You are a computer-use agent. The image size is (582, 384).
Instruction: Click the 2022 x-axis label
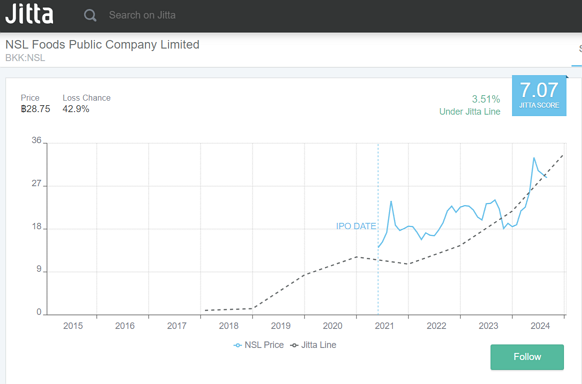pos(436,326)
